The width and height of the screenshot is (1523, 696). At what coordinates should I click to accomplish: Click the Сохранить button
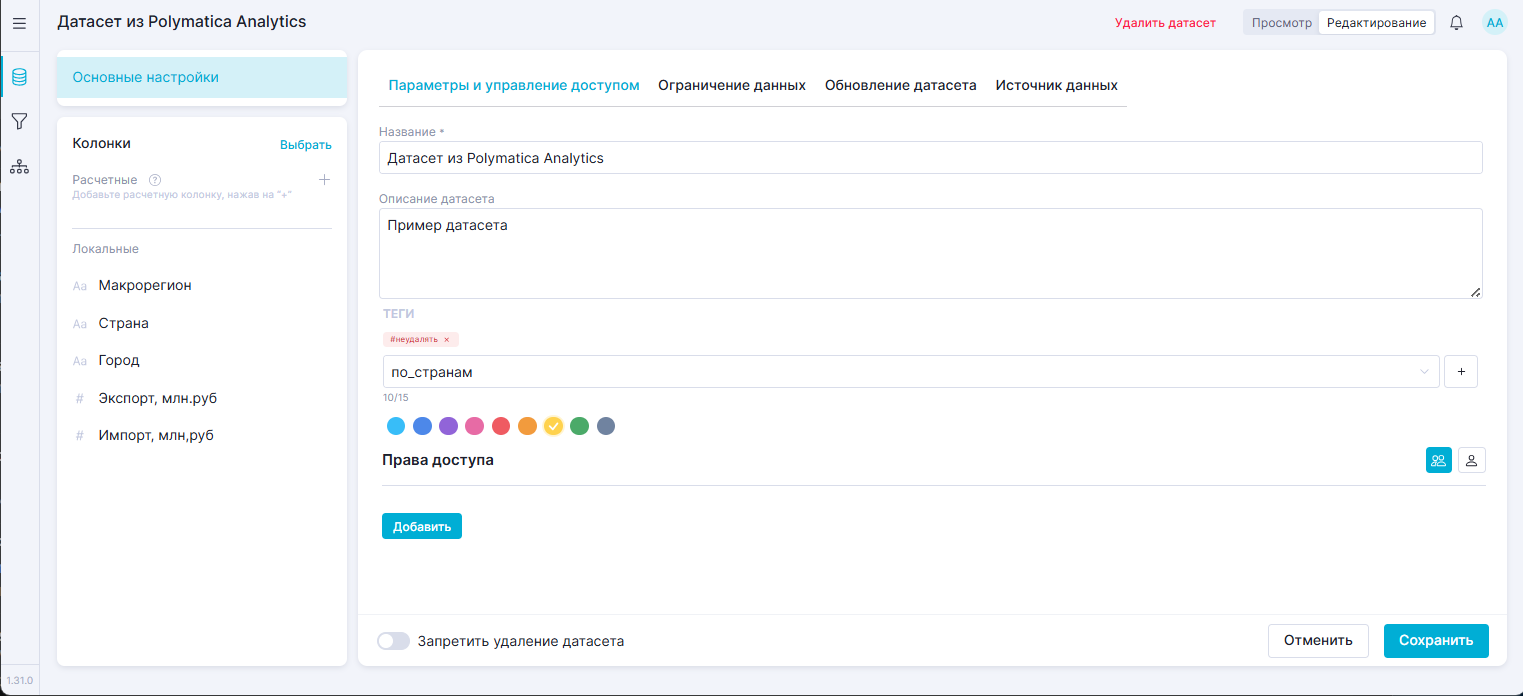coord(1435,641)
